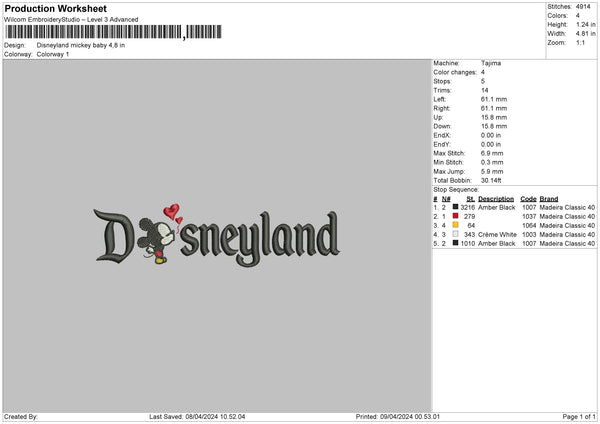Image resolution: width=600 pixels, height=424 pixels.
Task: Click the "Stop Sequence:" heading
Action: 456,190
